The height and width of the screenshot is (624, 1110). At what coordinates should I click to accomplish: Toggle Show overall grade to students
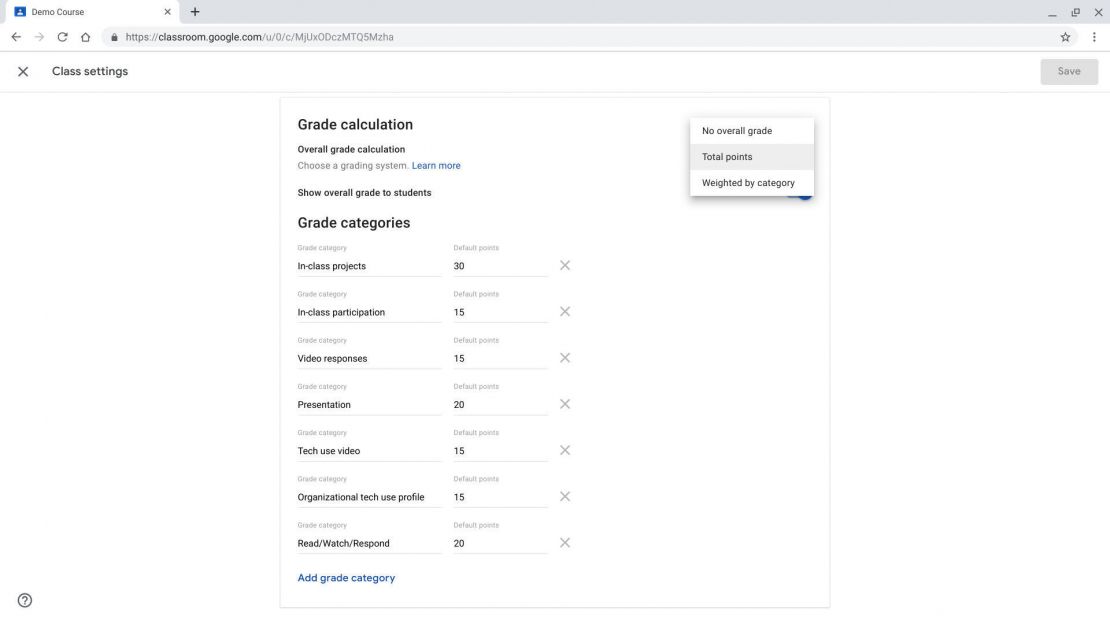pyautogui.click(x=800, y=192)
